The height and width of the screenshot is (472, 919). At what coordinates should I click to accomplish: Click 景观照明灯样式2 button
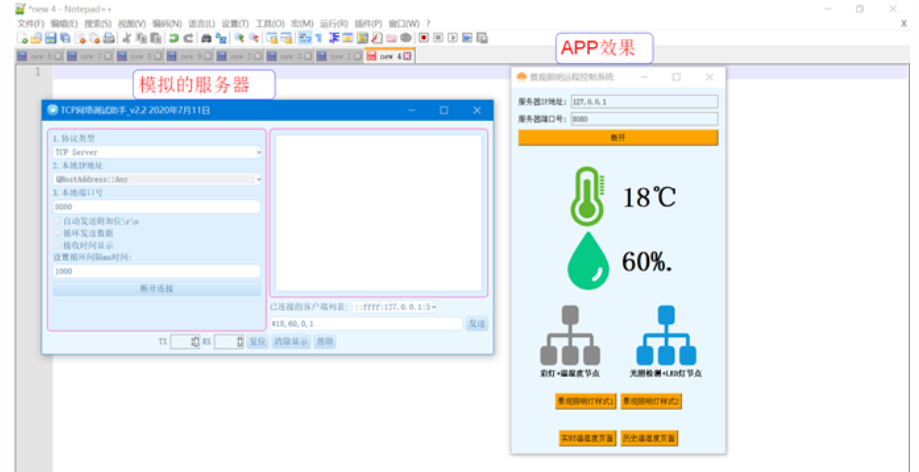(651, 402)
